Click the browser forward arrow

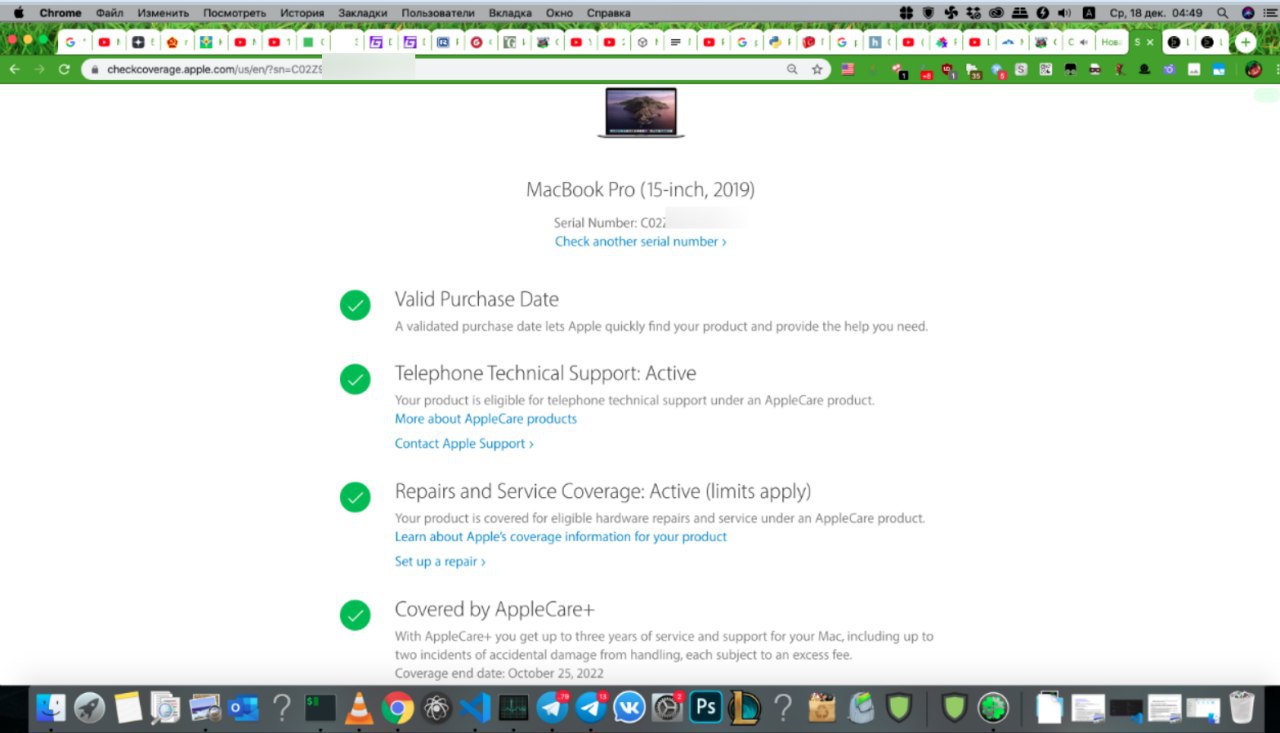pos(40,69)
